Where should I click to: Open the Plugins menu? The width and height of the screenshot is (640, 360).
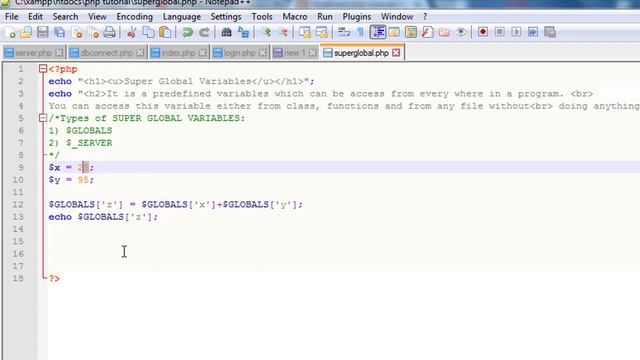[357, 17]
